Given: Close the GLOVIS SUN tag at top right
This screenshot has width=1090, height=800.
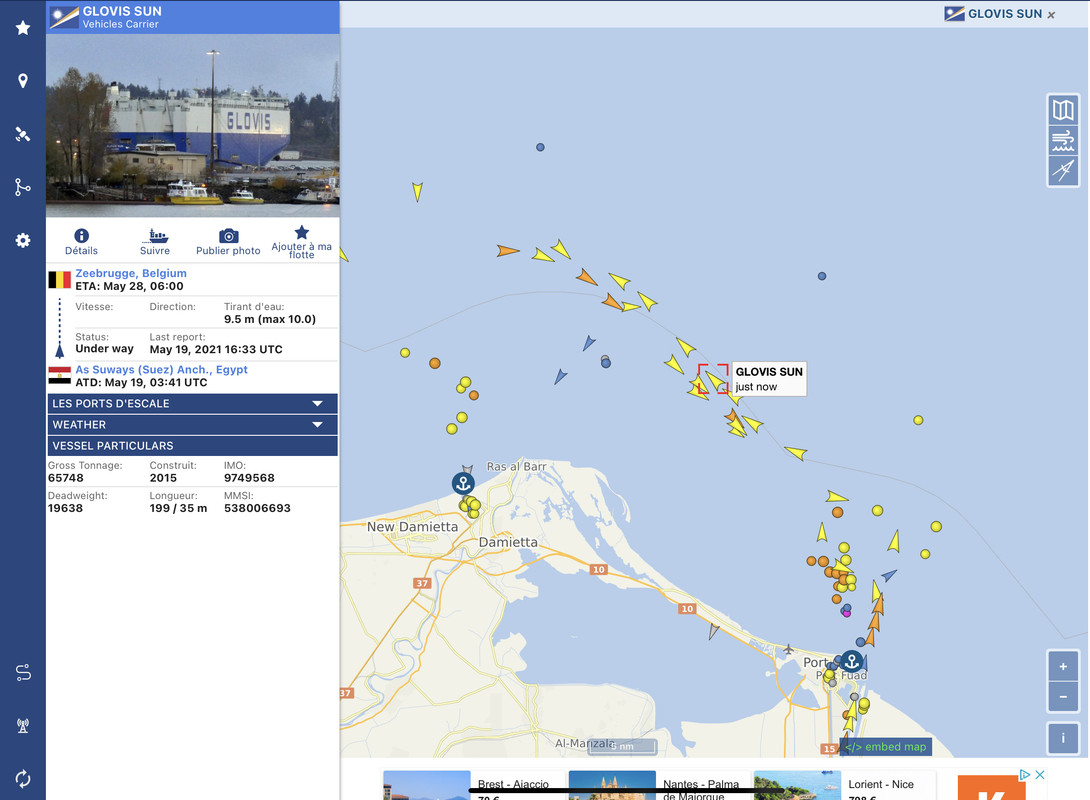Looking at the screenshot, I should (1051, 15).
